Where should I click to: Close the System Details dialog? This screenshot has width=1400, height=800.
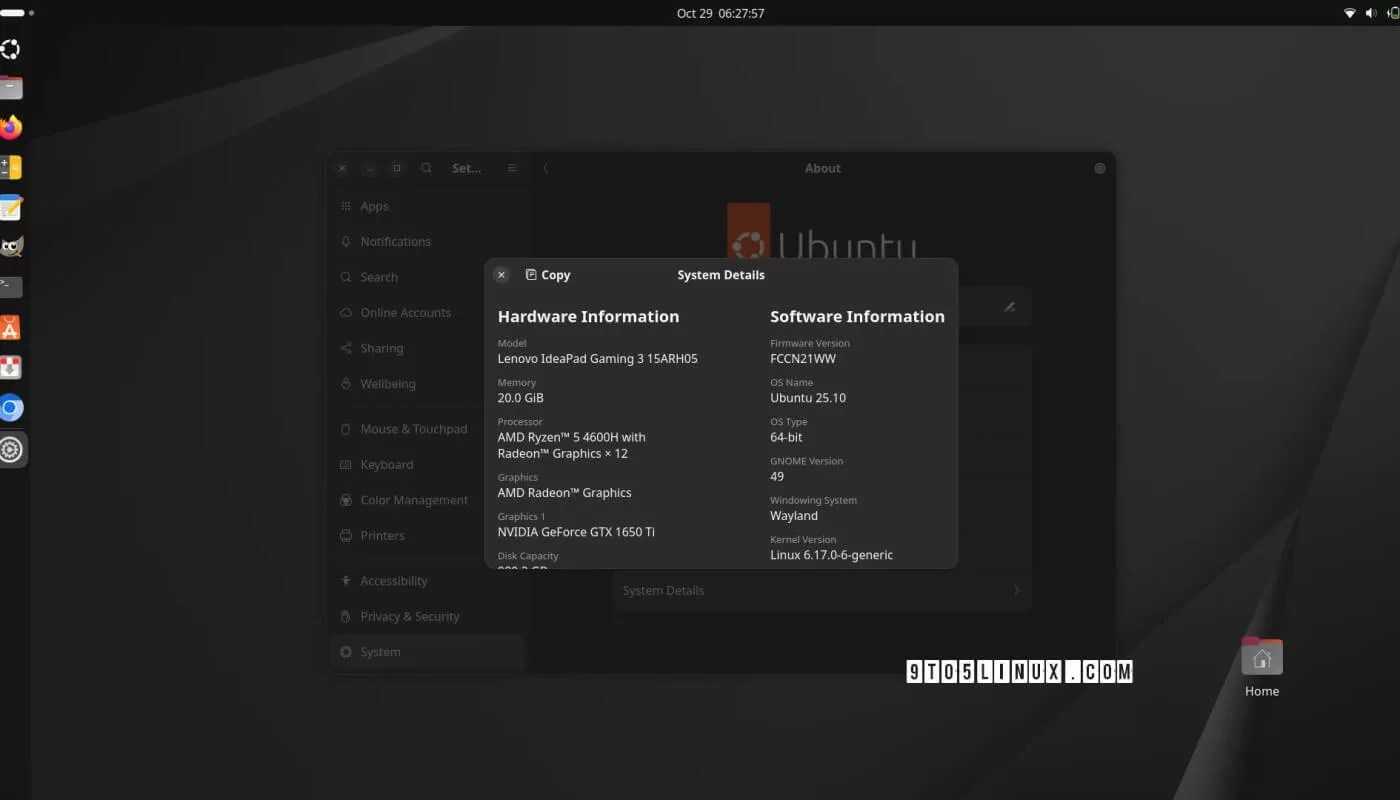(x=501, y=275)
